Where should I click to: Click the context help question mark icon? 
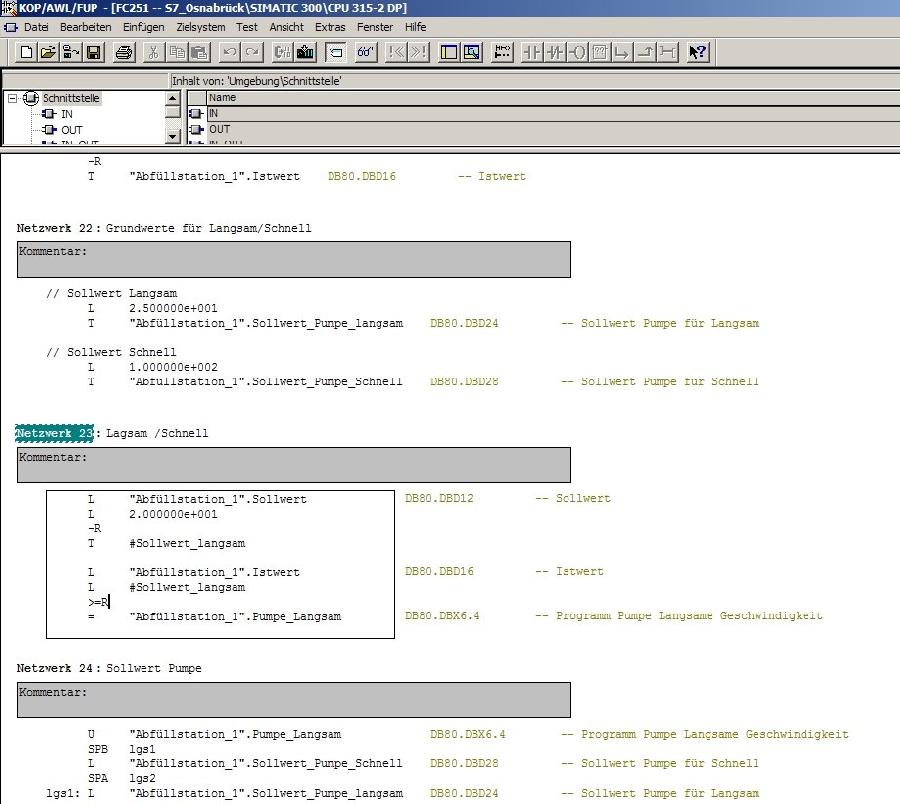(x=698, y=52)
